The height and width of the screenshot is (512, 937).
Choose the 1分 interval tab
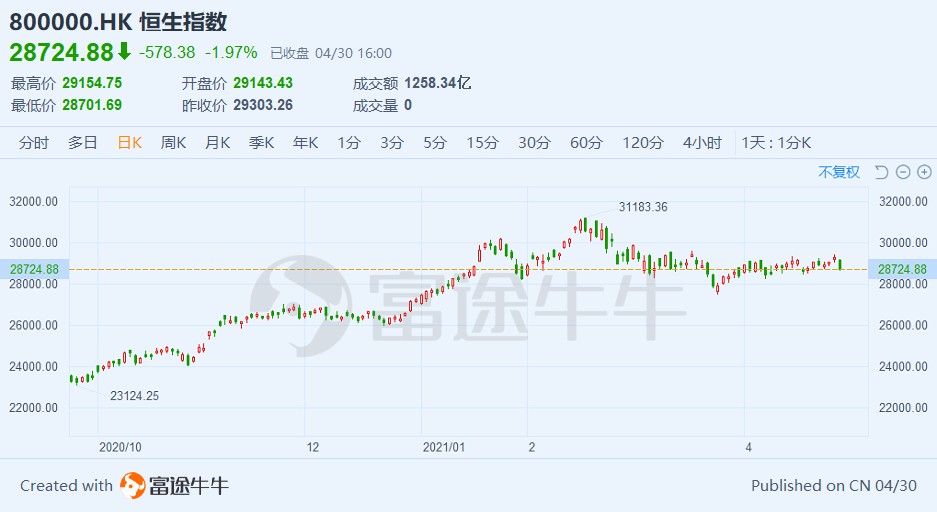348,143
